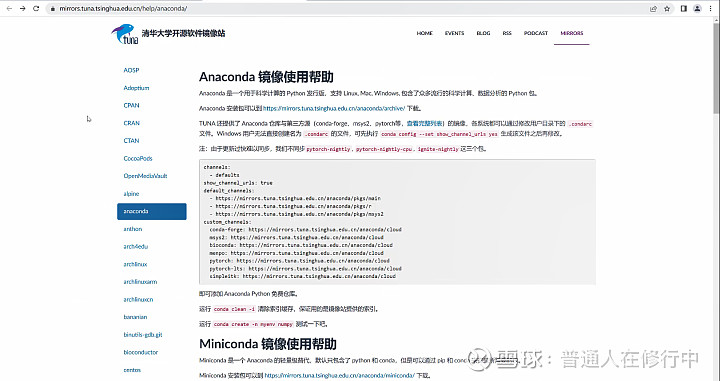Viewport: 720px width, 381px height.
Task: Click the conda create -n myenv numpy snippet
Action: coord(253,325)
